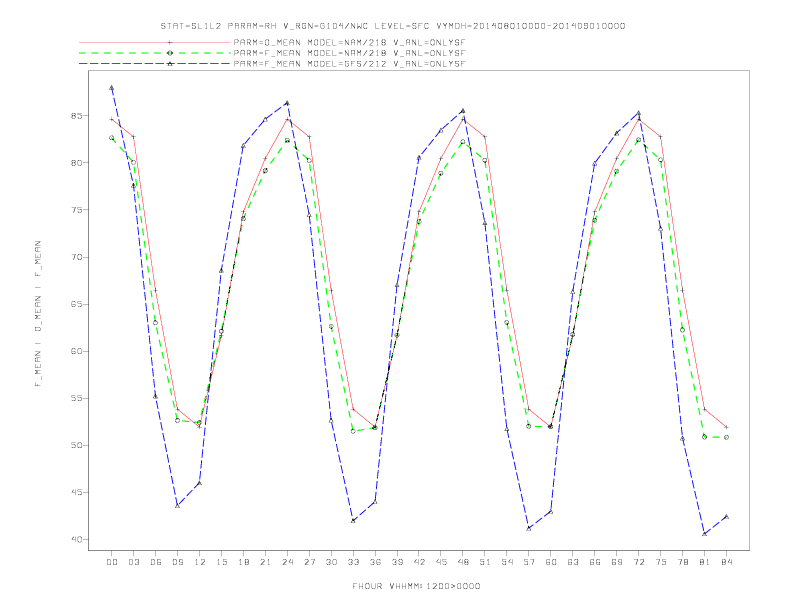Click x-axis forecast hour label 81
The width and height of the screenshot is (792, 612).
[x=705, y=562]
